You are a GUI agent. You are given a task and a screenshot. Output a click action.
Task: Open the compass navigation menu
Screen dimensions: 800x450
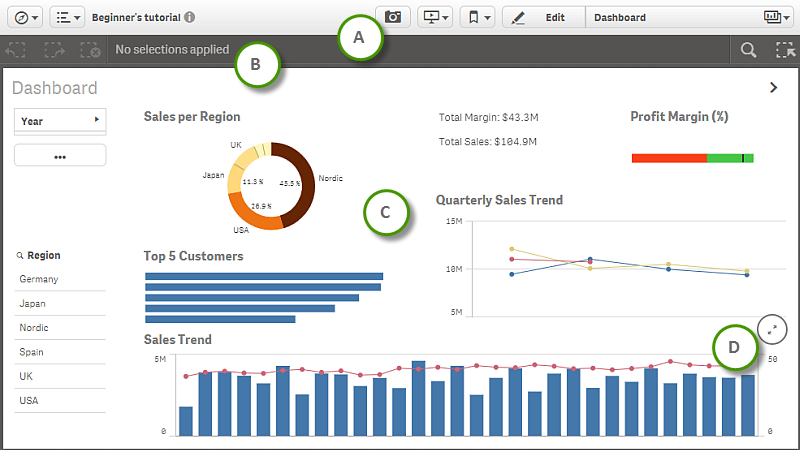coord(27,17)
